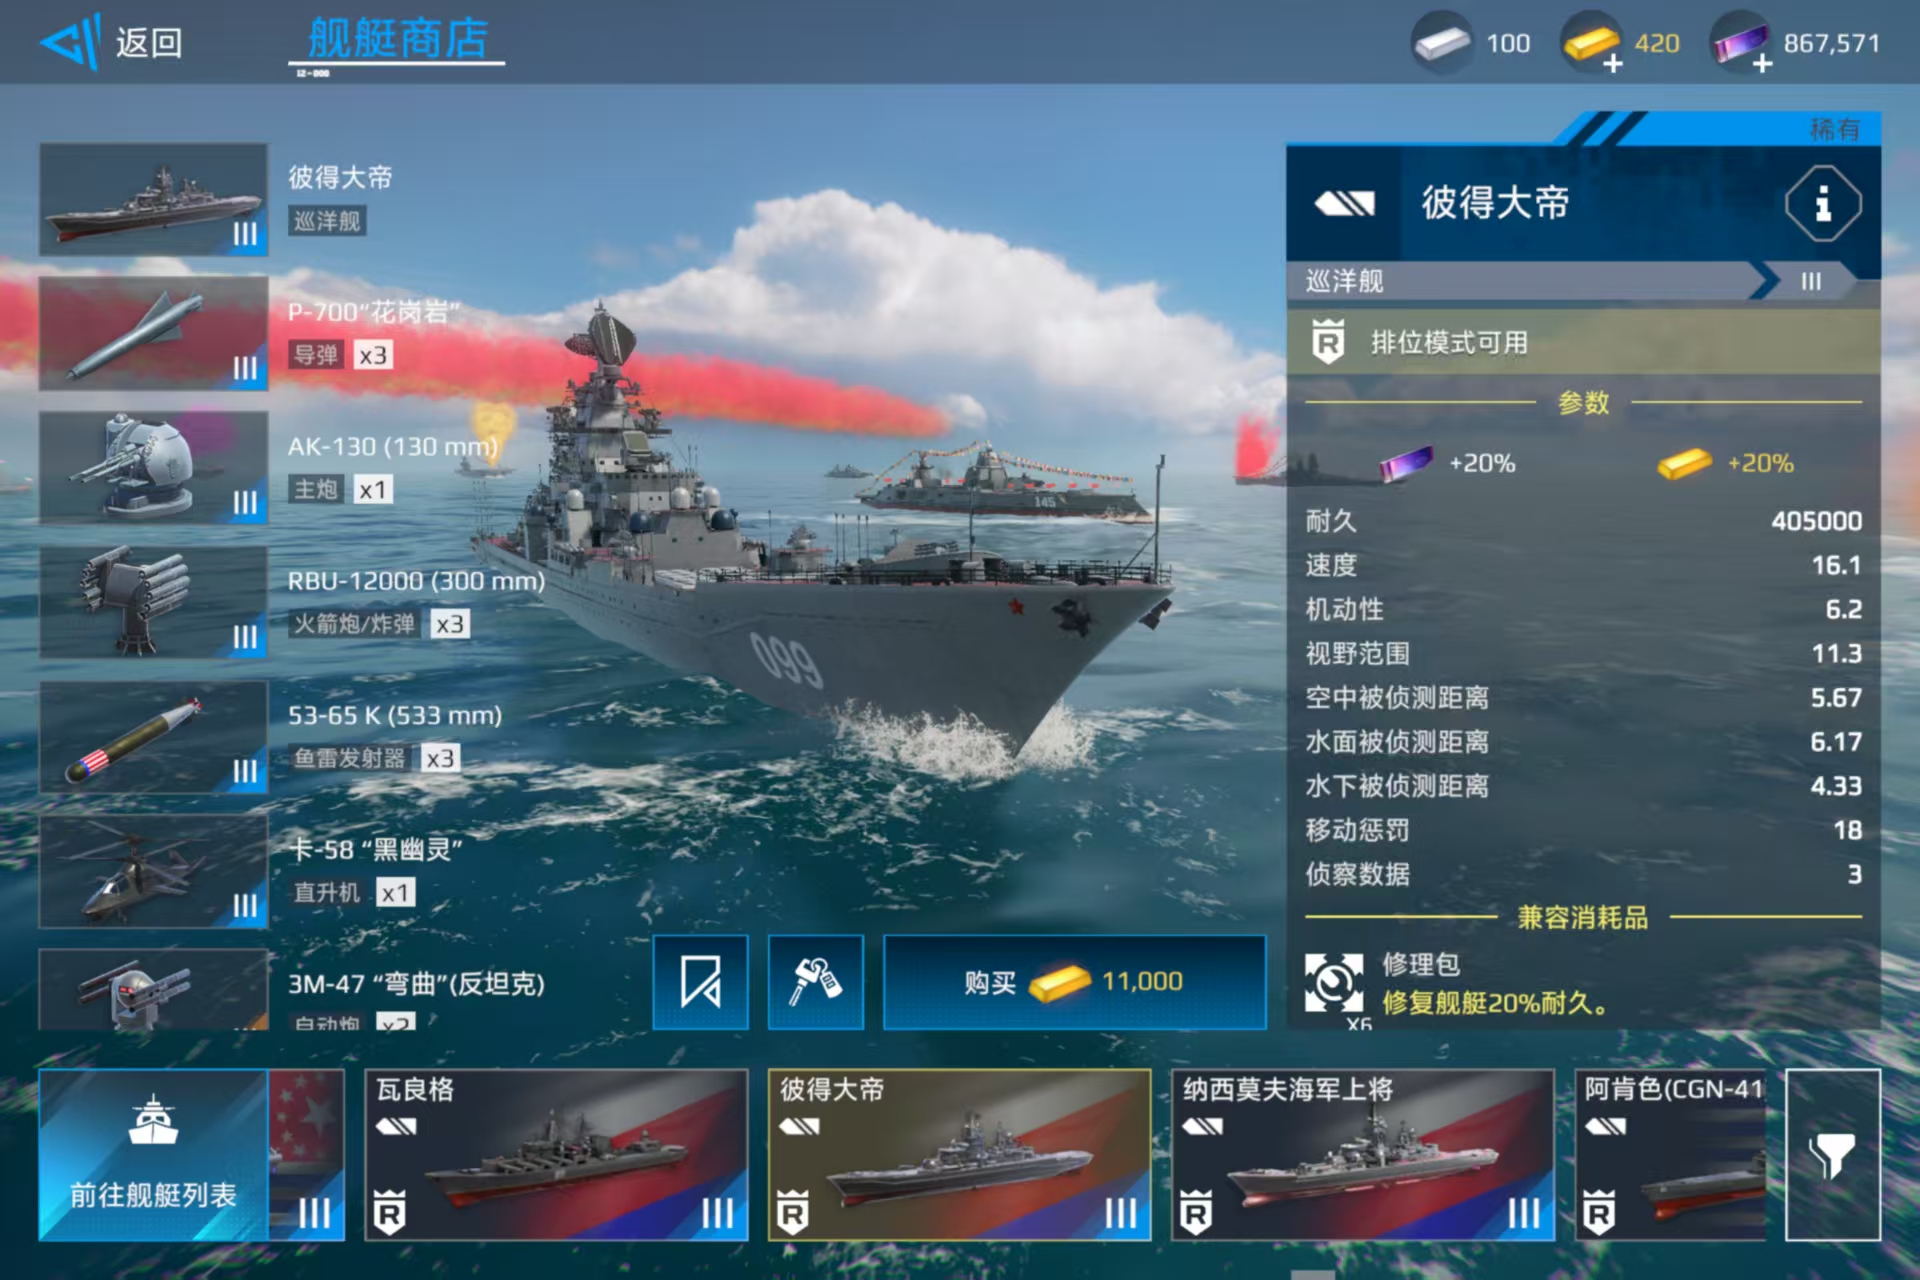Select the 阿肯色(CGN-41) ship card

pyautogui.click(x=1671, y=1155)
